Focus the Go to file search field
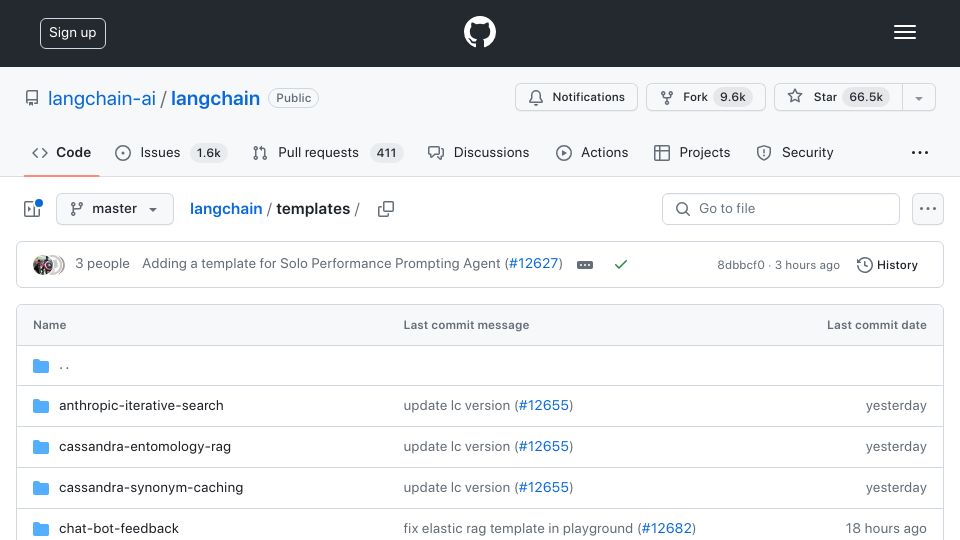The image size is (960, 540). [781, 209]
